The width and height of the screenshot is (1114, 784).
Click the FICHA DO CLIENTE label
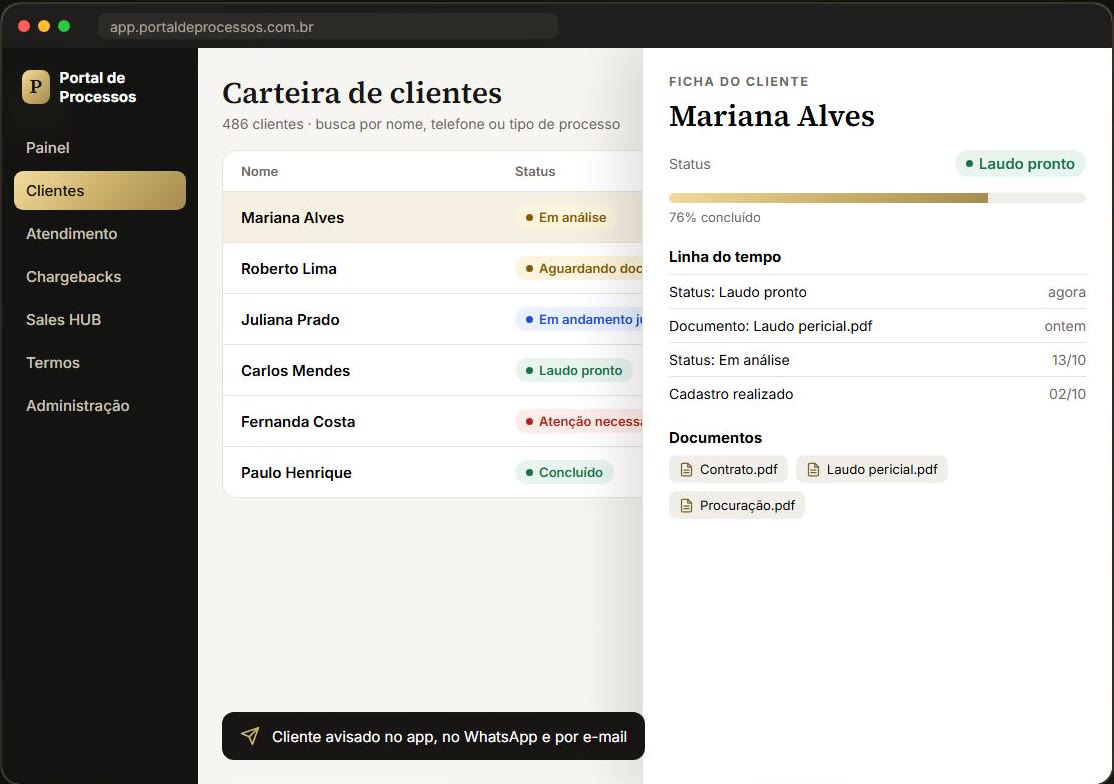(x=739, y=82)
